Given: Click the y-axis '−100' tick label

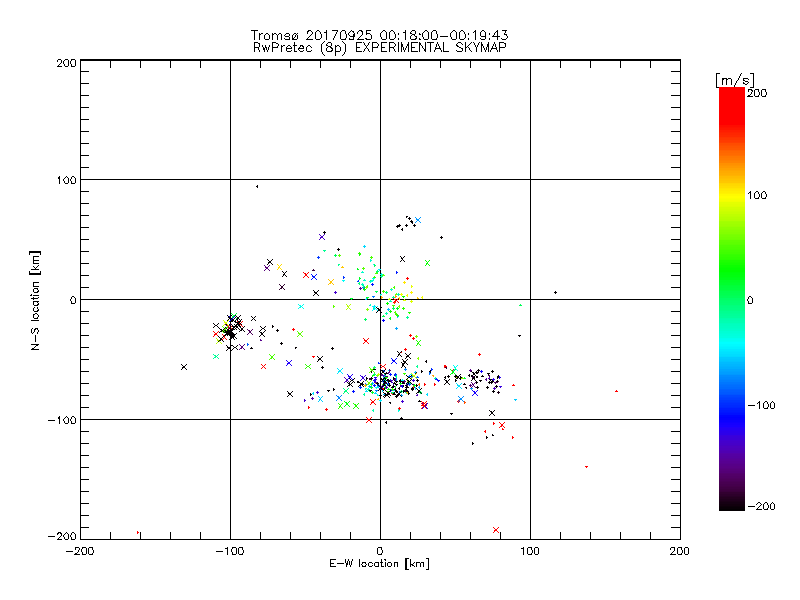Looking at the screenshot, I should point(62,420).
